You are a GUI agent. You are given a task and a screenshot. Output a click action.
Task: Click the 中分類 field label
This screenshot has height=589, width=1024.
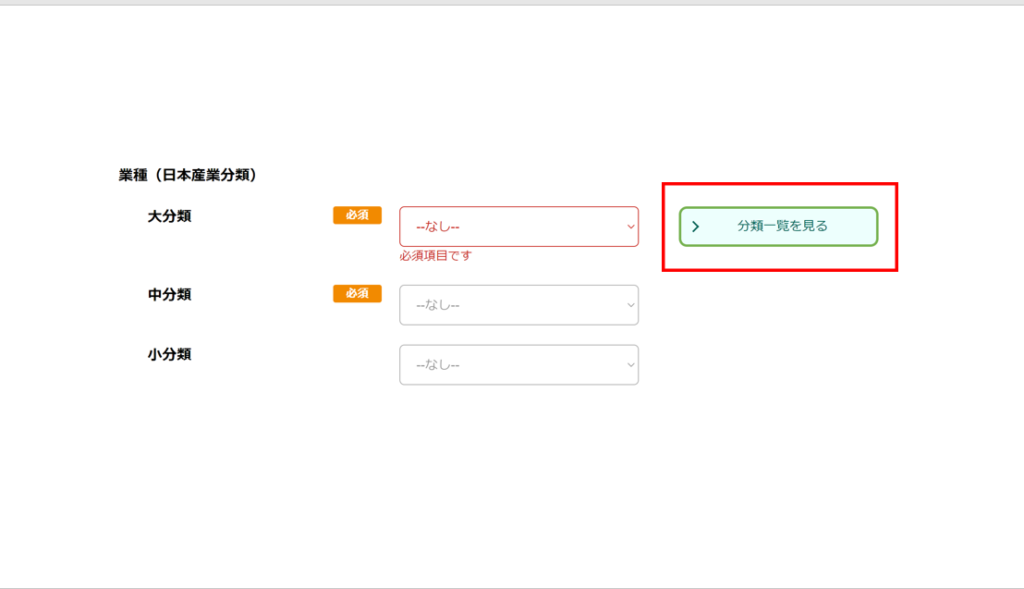[169, 294]
